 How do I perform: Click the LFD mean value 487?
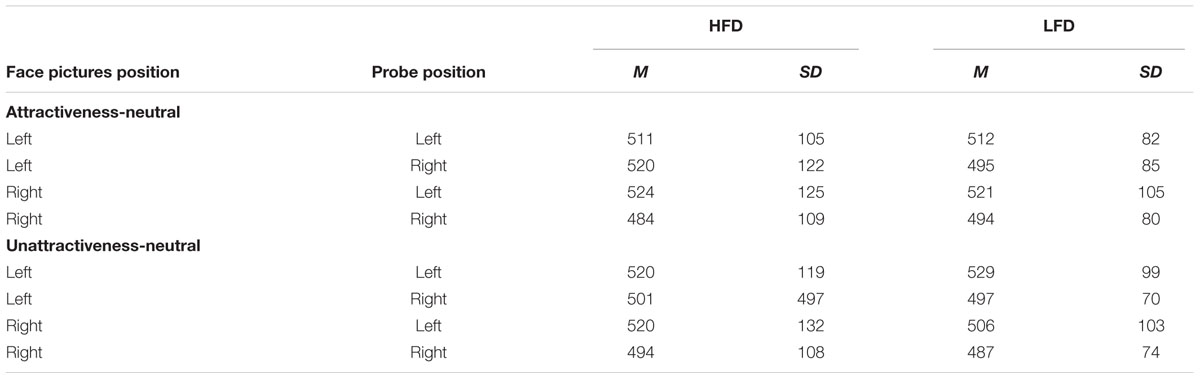[981, 352]
